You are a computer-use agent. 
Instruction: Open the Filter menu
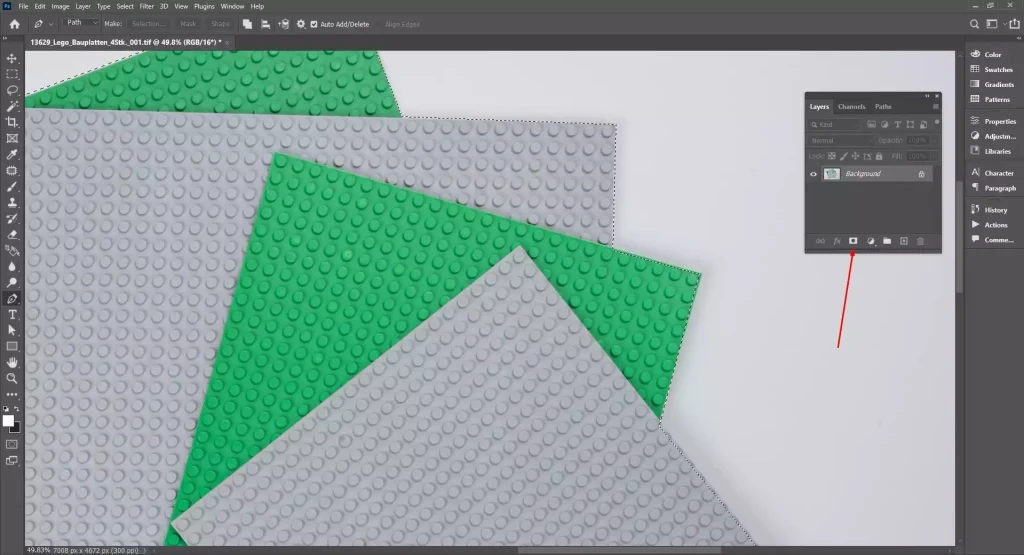(x=146, y=7)
